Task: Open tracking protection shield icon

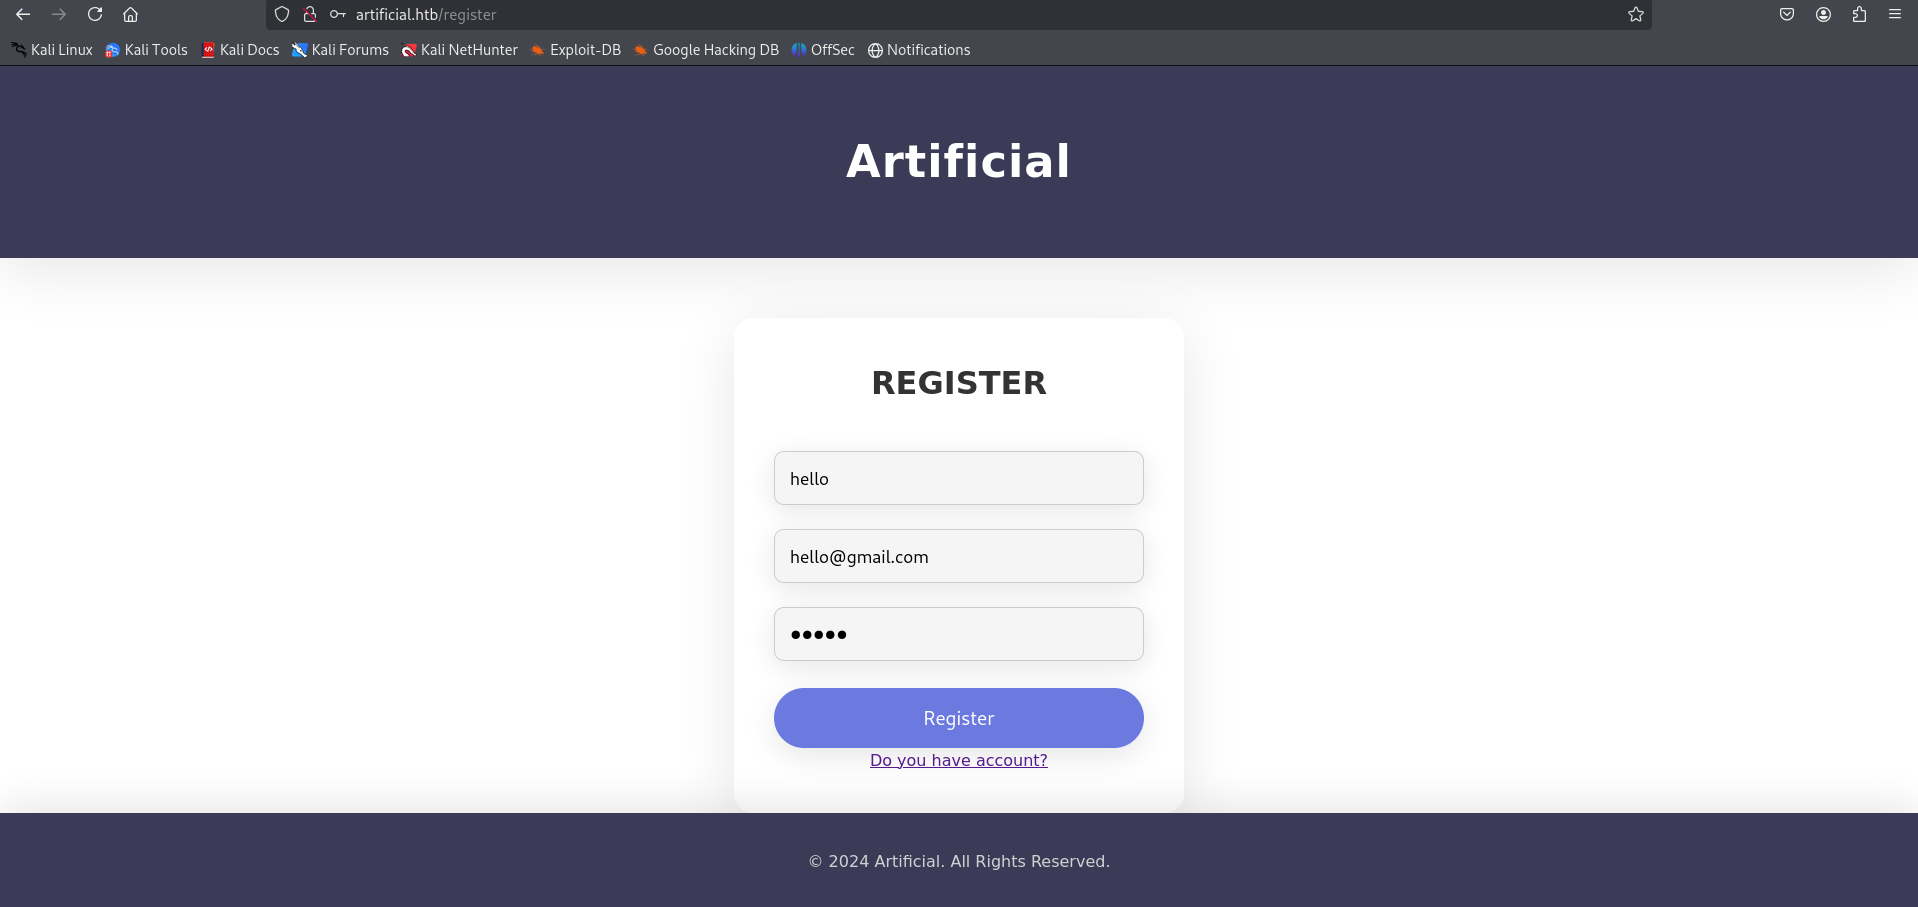Action: [x=282, y=15]
